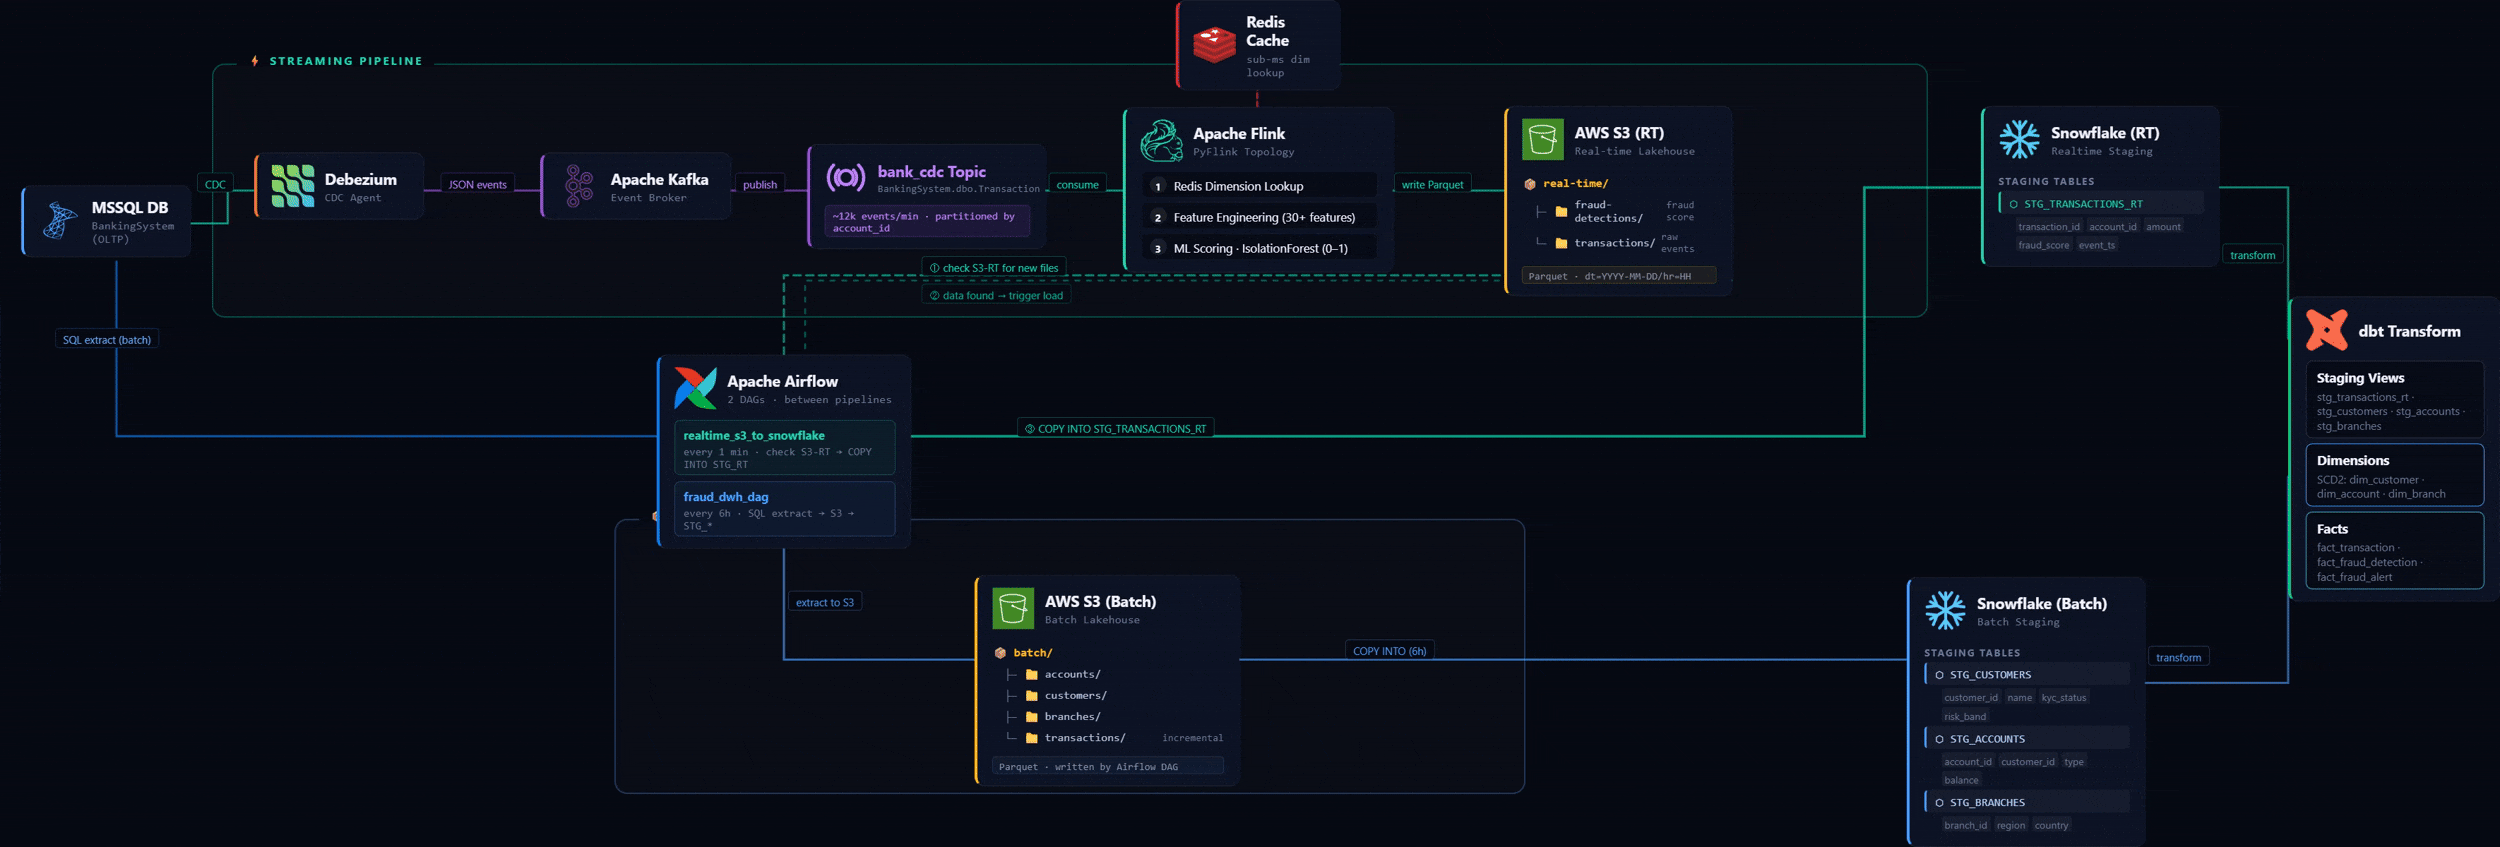The image size is (2500, 847).
Task: Click the Parquet dt=YYYY-MM-DD/hr=HH note
Action: tap(1619, 276)
